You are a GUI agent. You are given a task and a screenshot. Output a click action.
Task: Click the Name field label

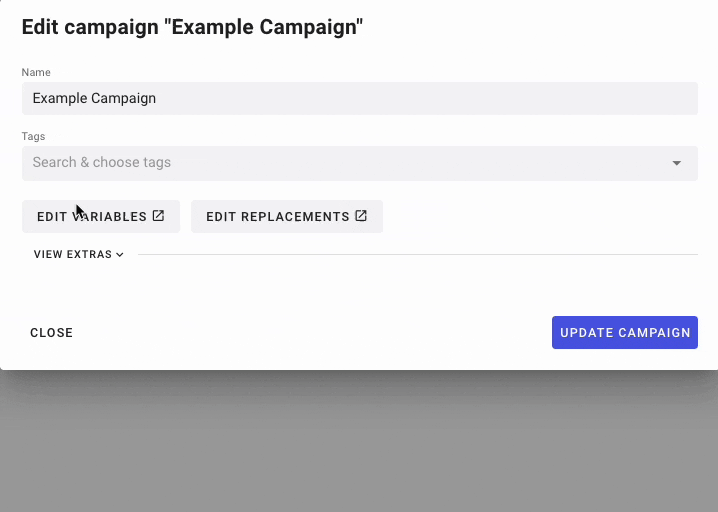coord(36,72)
